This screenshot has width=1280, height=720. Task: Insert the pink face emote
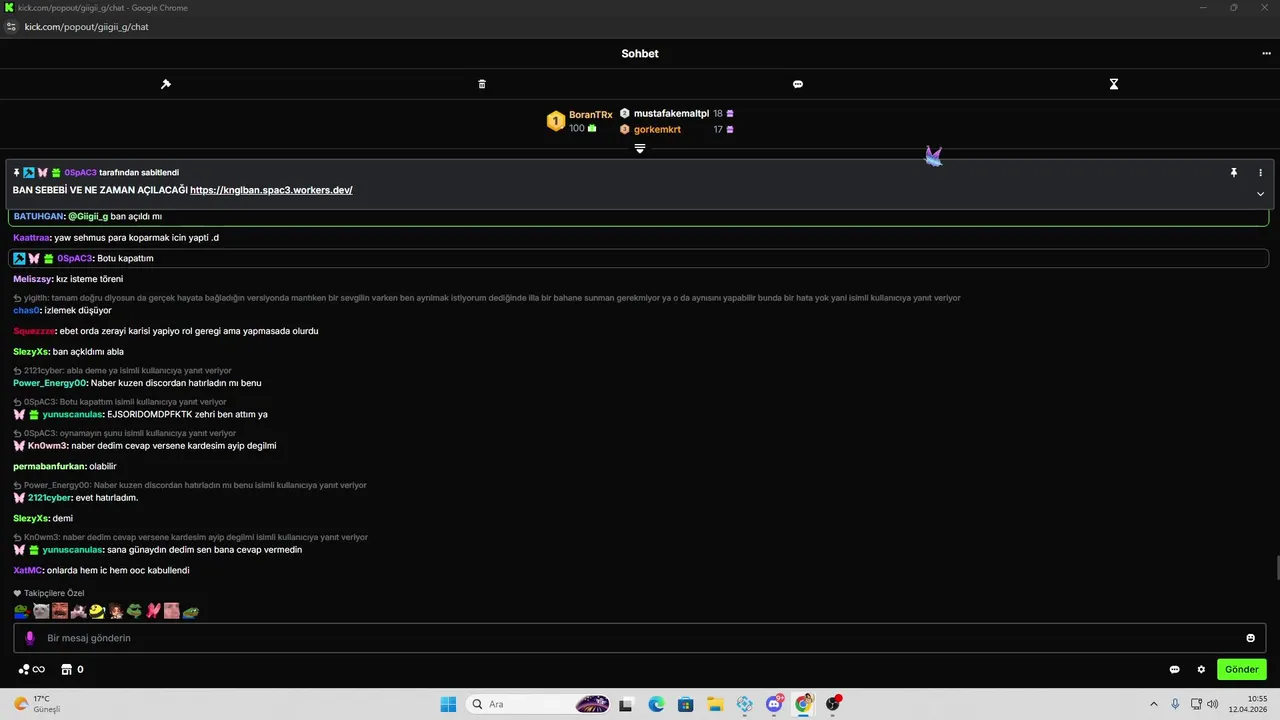pos(172,611)
